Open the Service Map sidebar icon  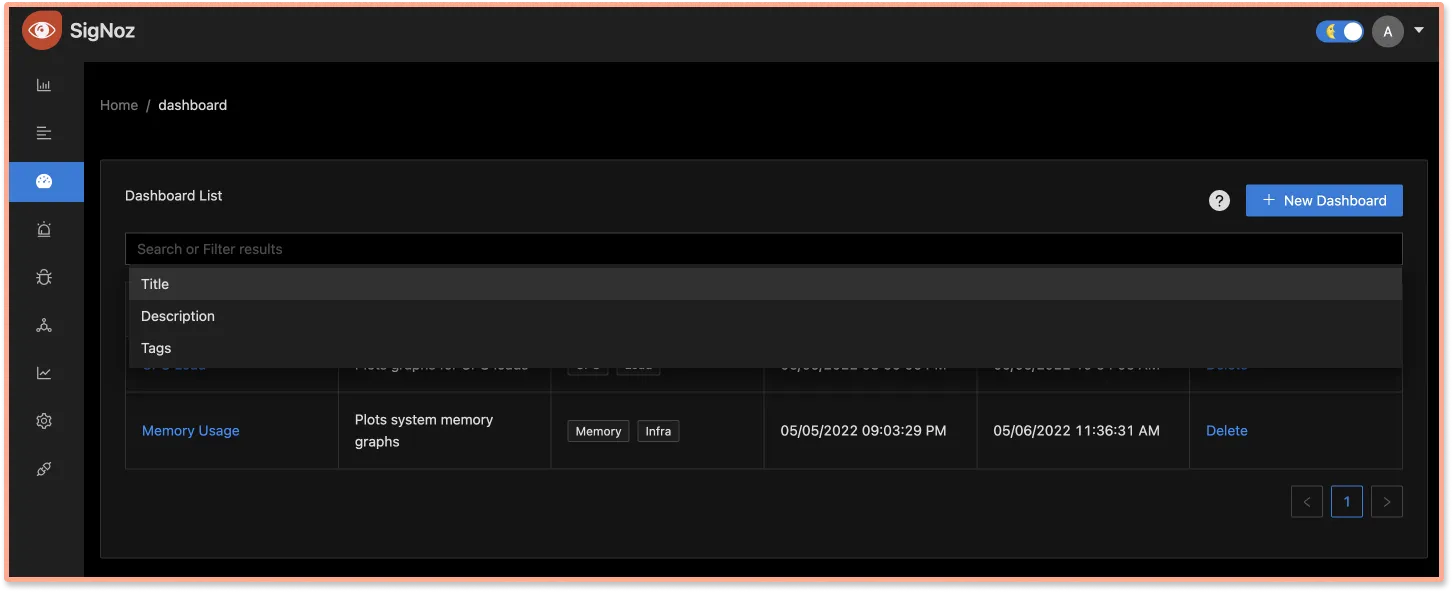[x=44, y=325]
